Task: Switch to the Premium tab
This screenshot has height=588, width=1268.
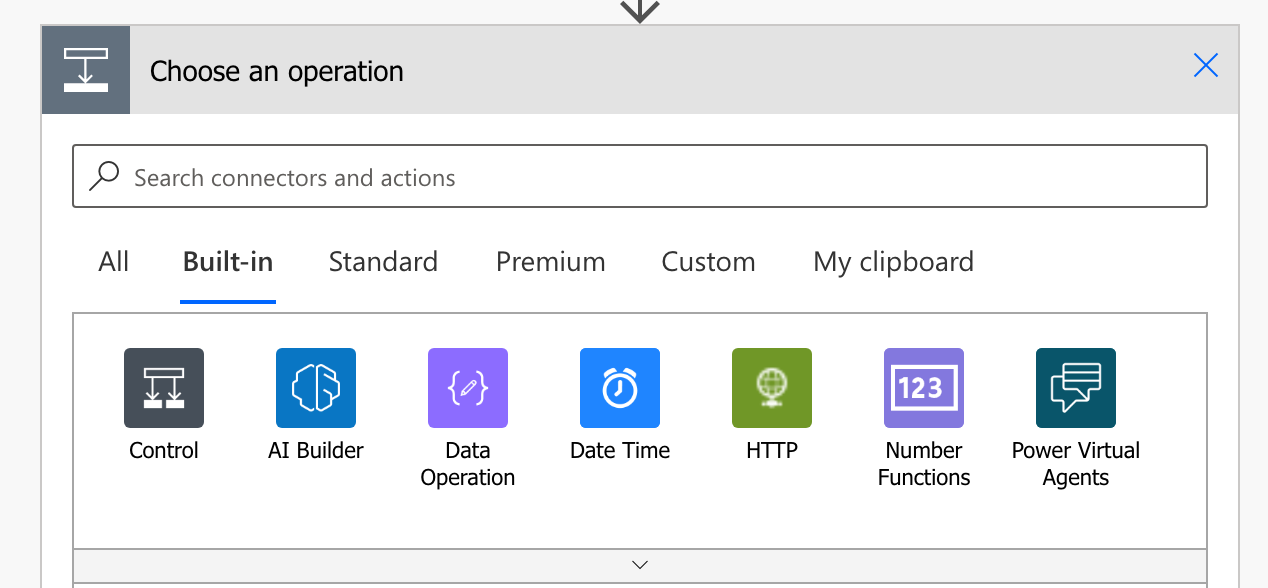Action: click(x=551, y=262)
